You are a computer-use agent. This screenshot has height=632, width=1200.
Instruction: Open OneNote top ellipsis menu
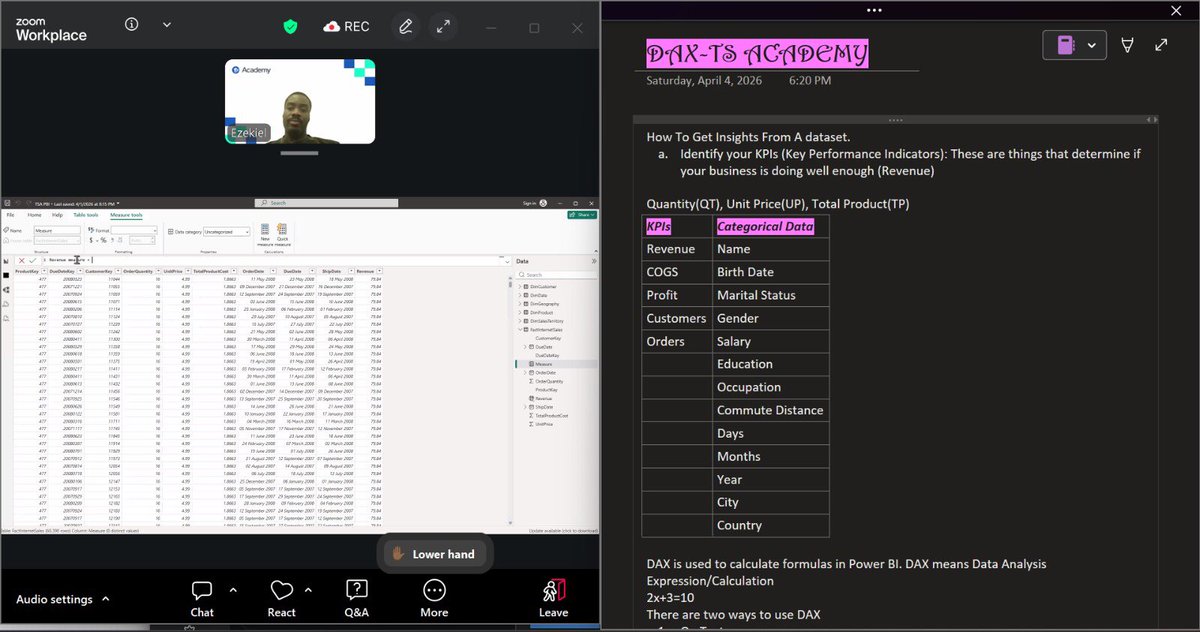pyautogui.click(x=875, y=10)
